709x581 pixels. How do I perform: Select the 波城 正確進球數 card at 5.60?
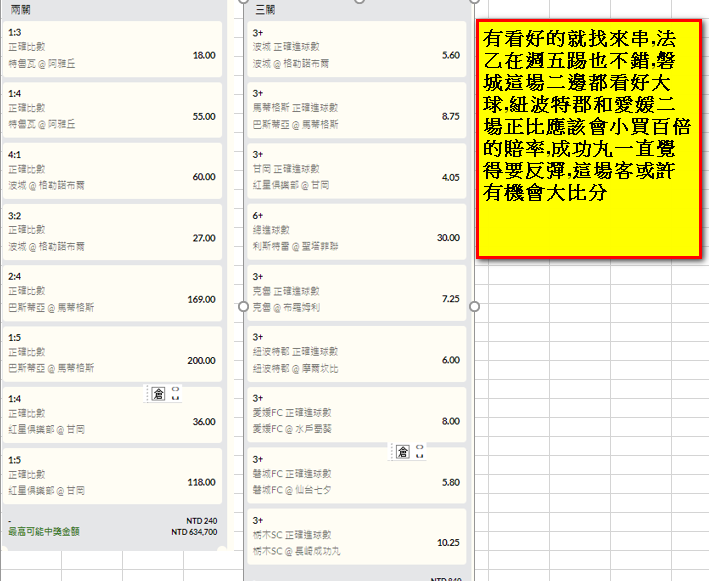coord(357,49)
